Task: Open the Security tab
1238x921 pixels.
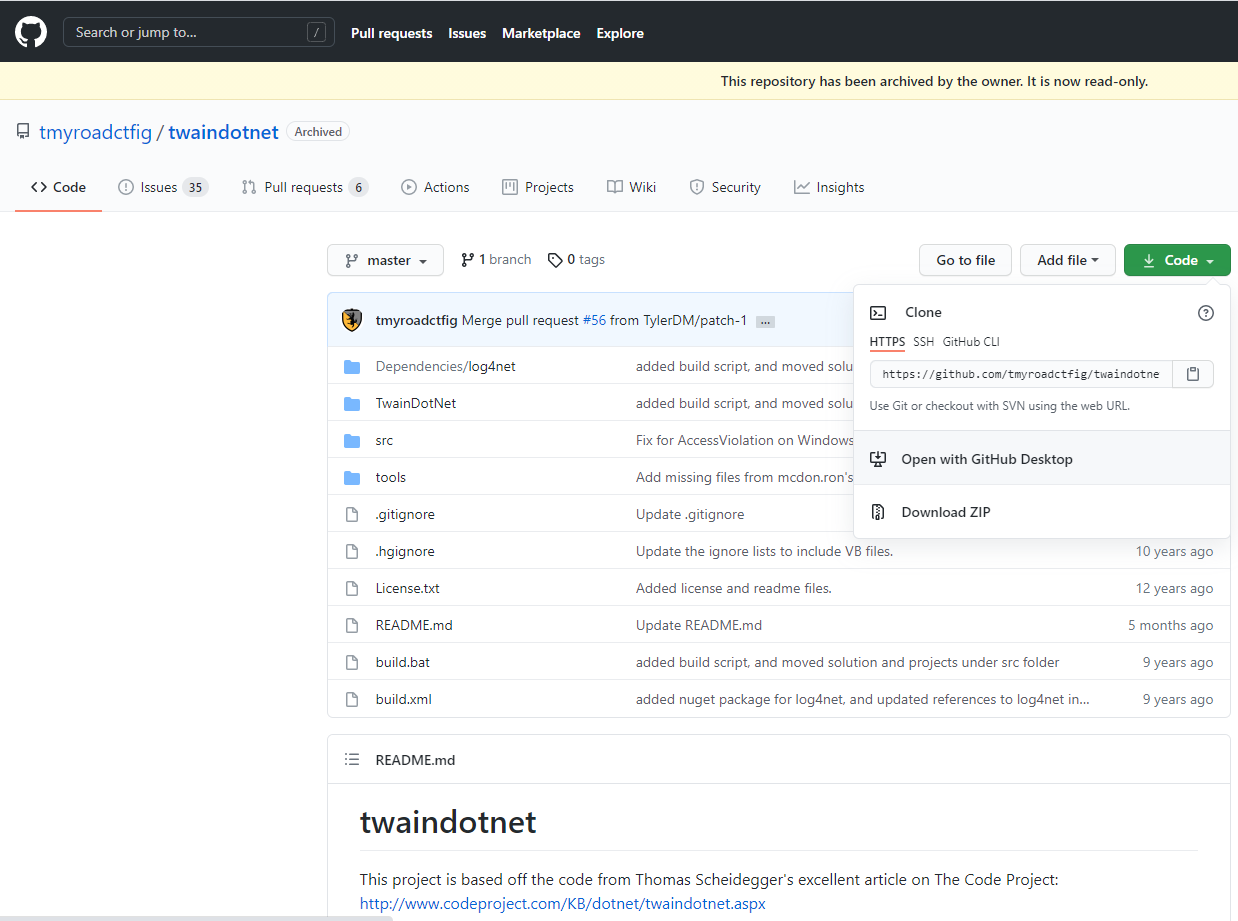Action: pyautogui.click(x=725, y=187)
